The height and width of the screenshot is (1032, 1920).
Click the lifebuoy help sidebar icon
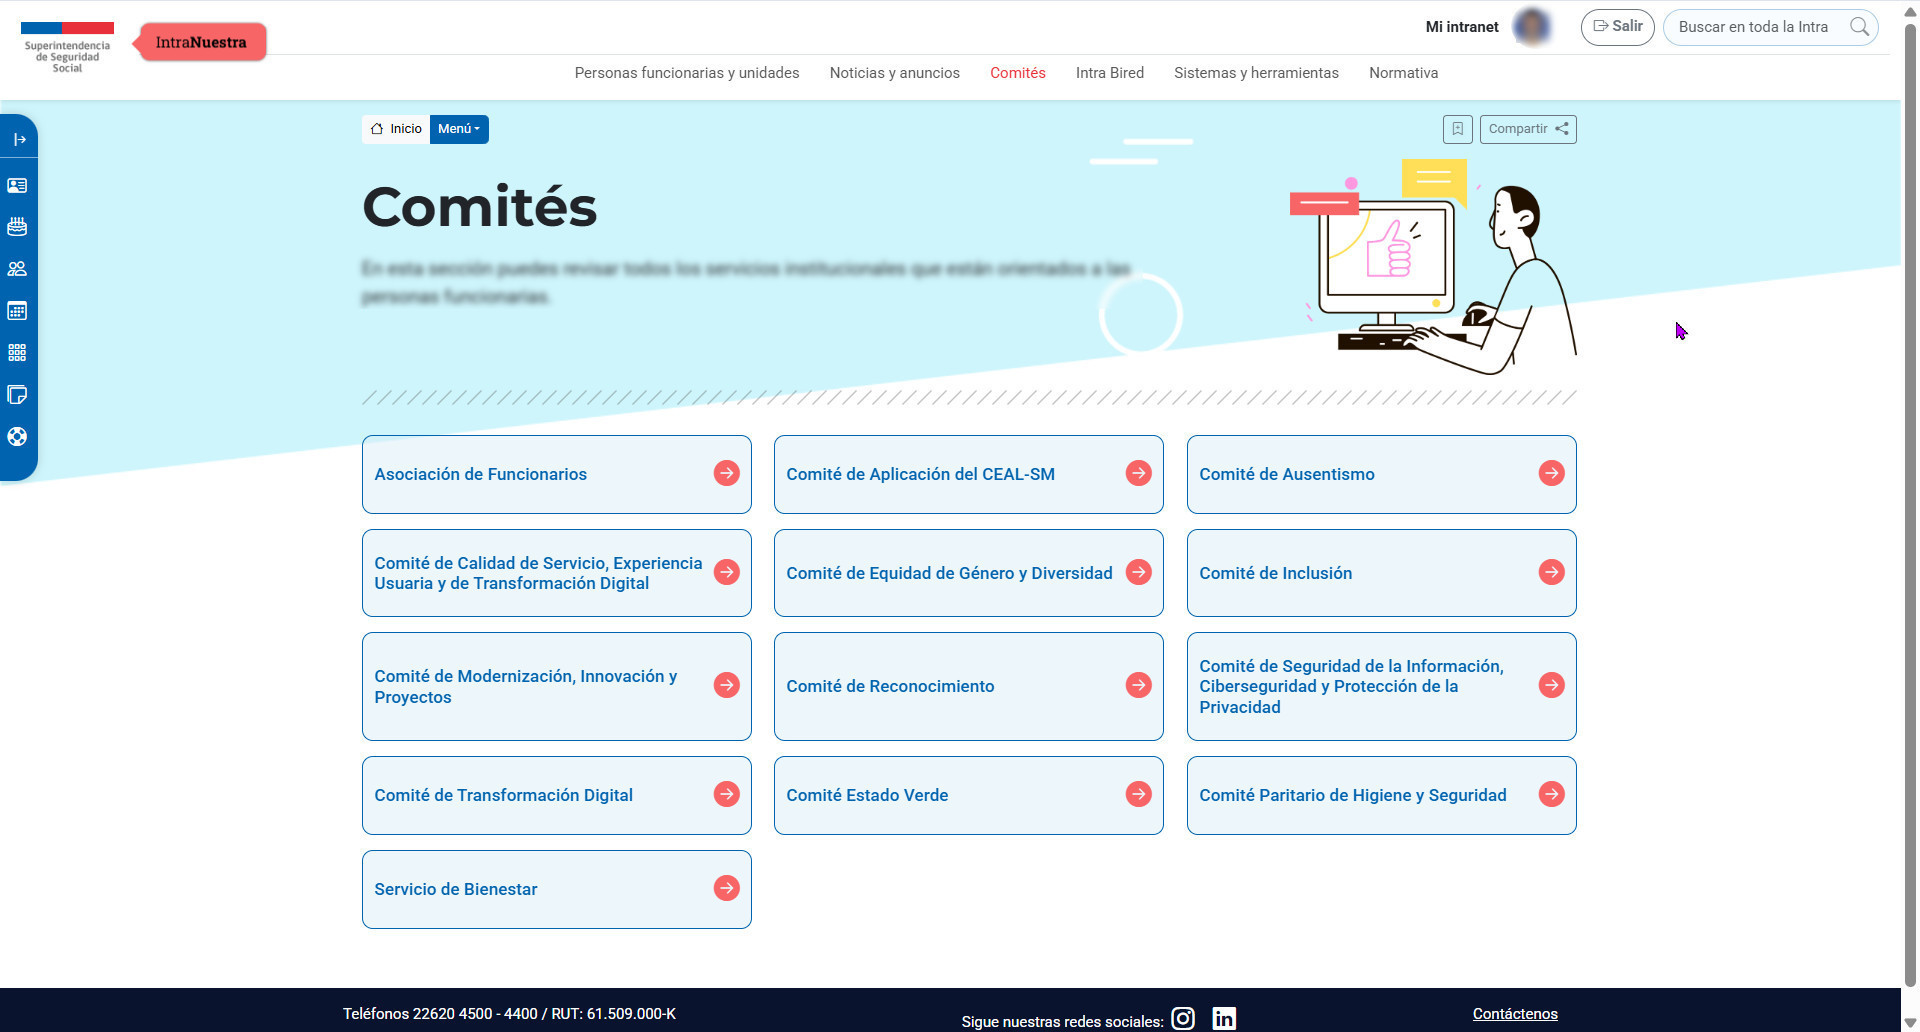click(x=17, y=437)
